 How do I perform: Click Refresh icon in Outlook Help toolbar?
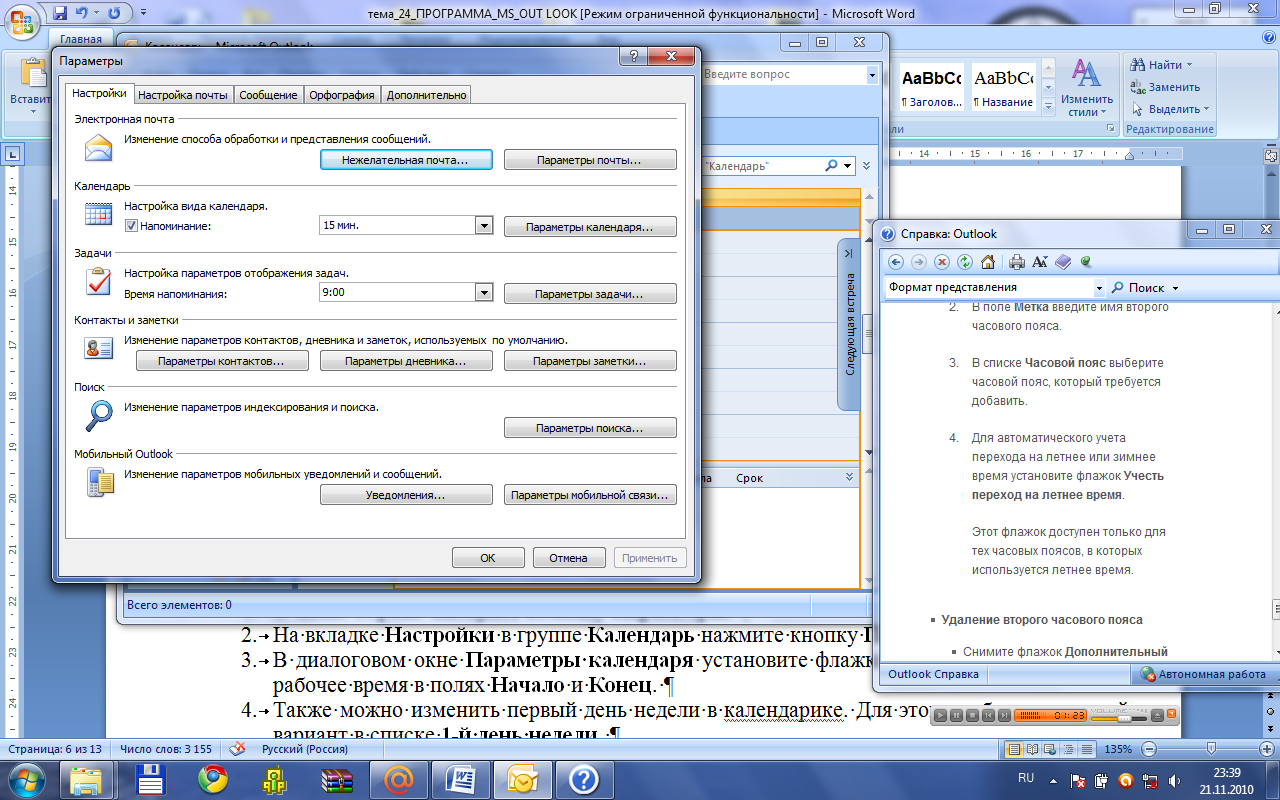click(965, 262)
